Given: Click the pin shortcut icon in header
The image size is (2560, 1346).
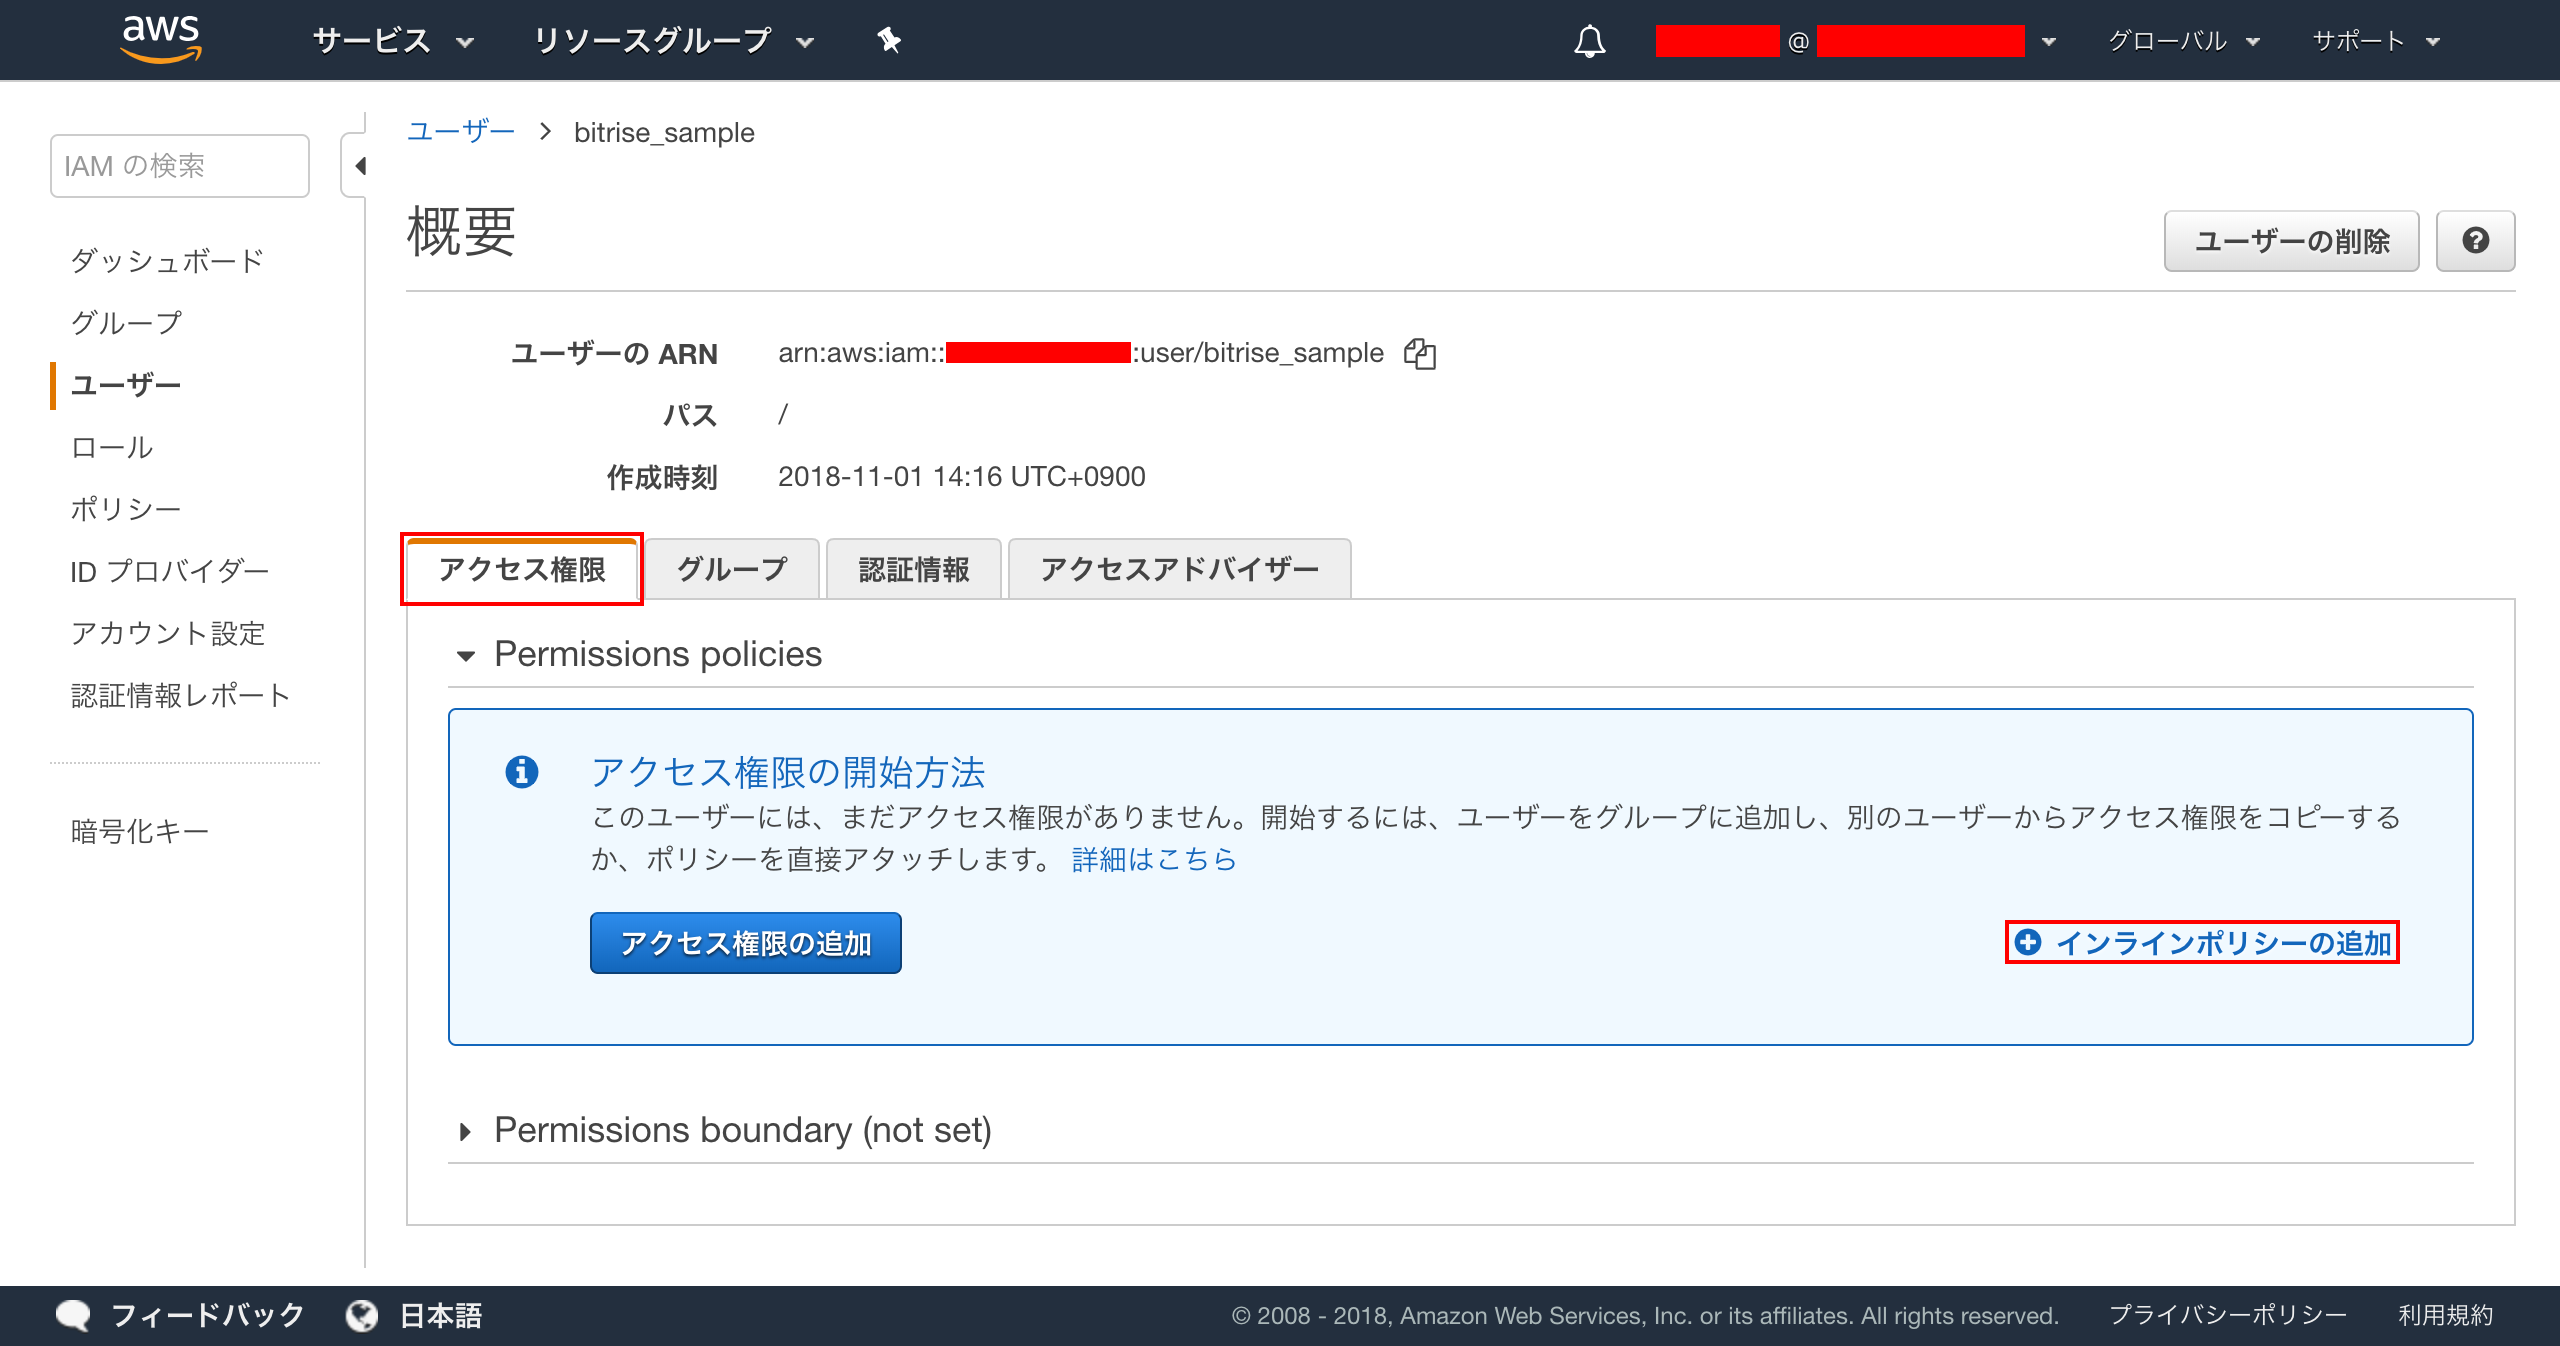Looking at the screenshot, I should pos(888,40).
